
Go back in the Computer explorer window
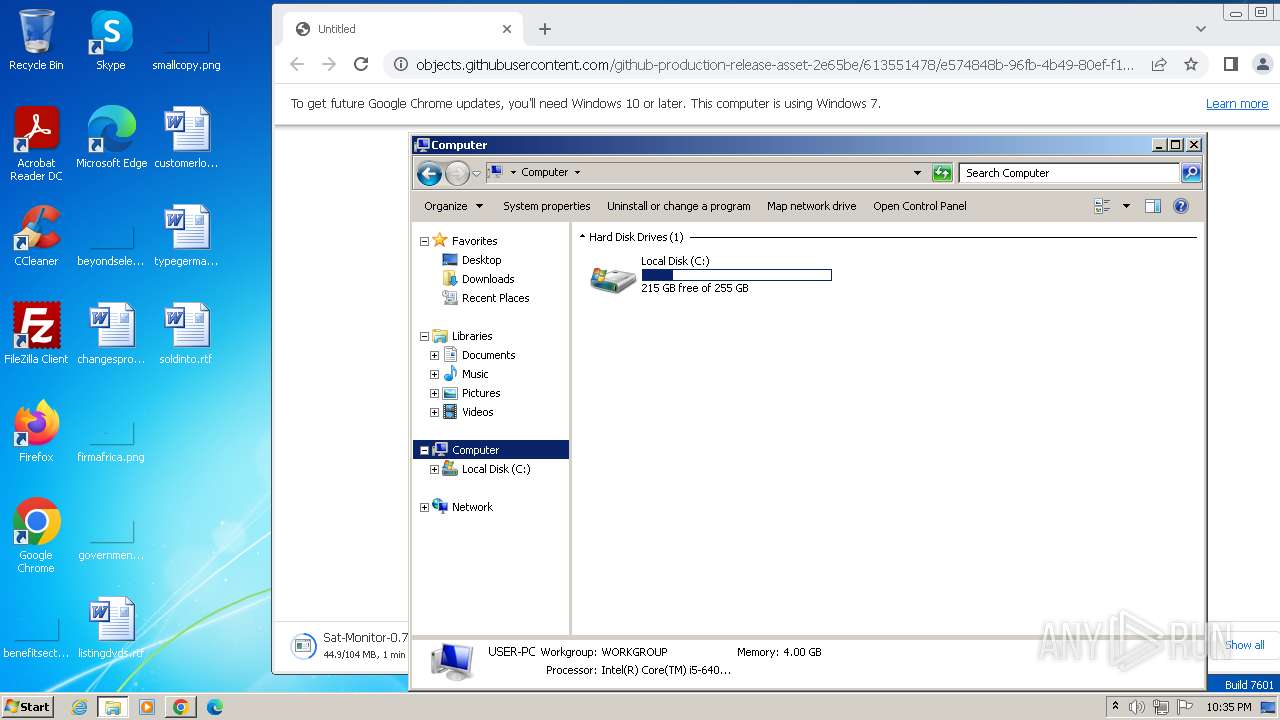coord(429,173)
